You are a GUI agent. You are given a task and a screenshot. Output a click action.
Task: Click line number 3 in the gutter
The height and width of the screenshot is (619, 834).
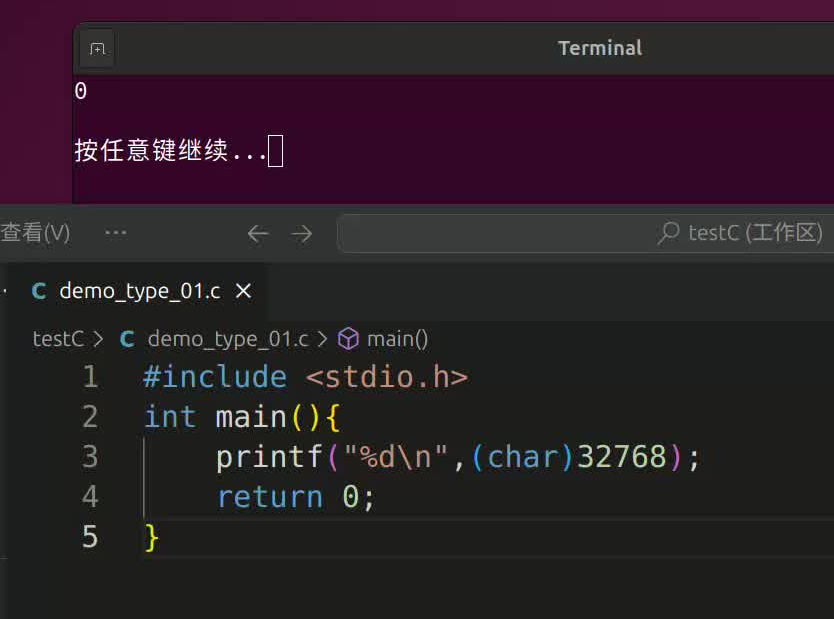coord(90,457)
